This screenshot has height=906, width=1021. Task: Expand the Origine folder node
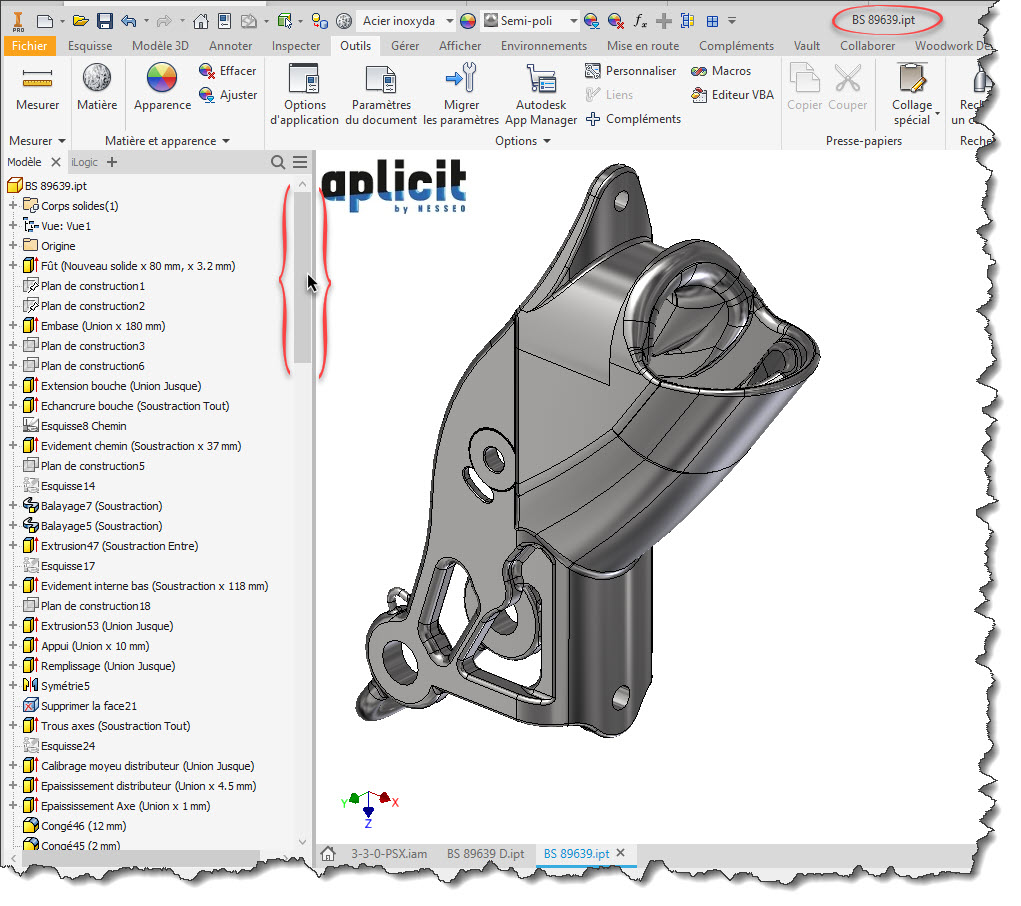tap(13, 246)
